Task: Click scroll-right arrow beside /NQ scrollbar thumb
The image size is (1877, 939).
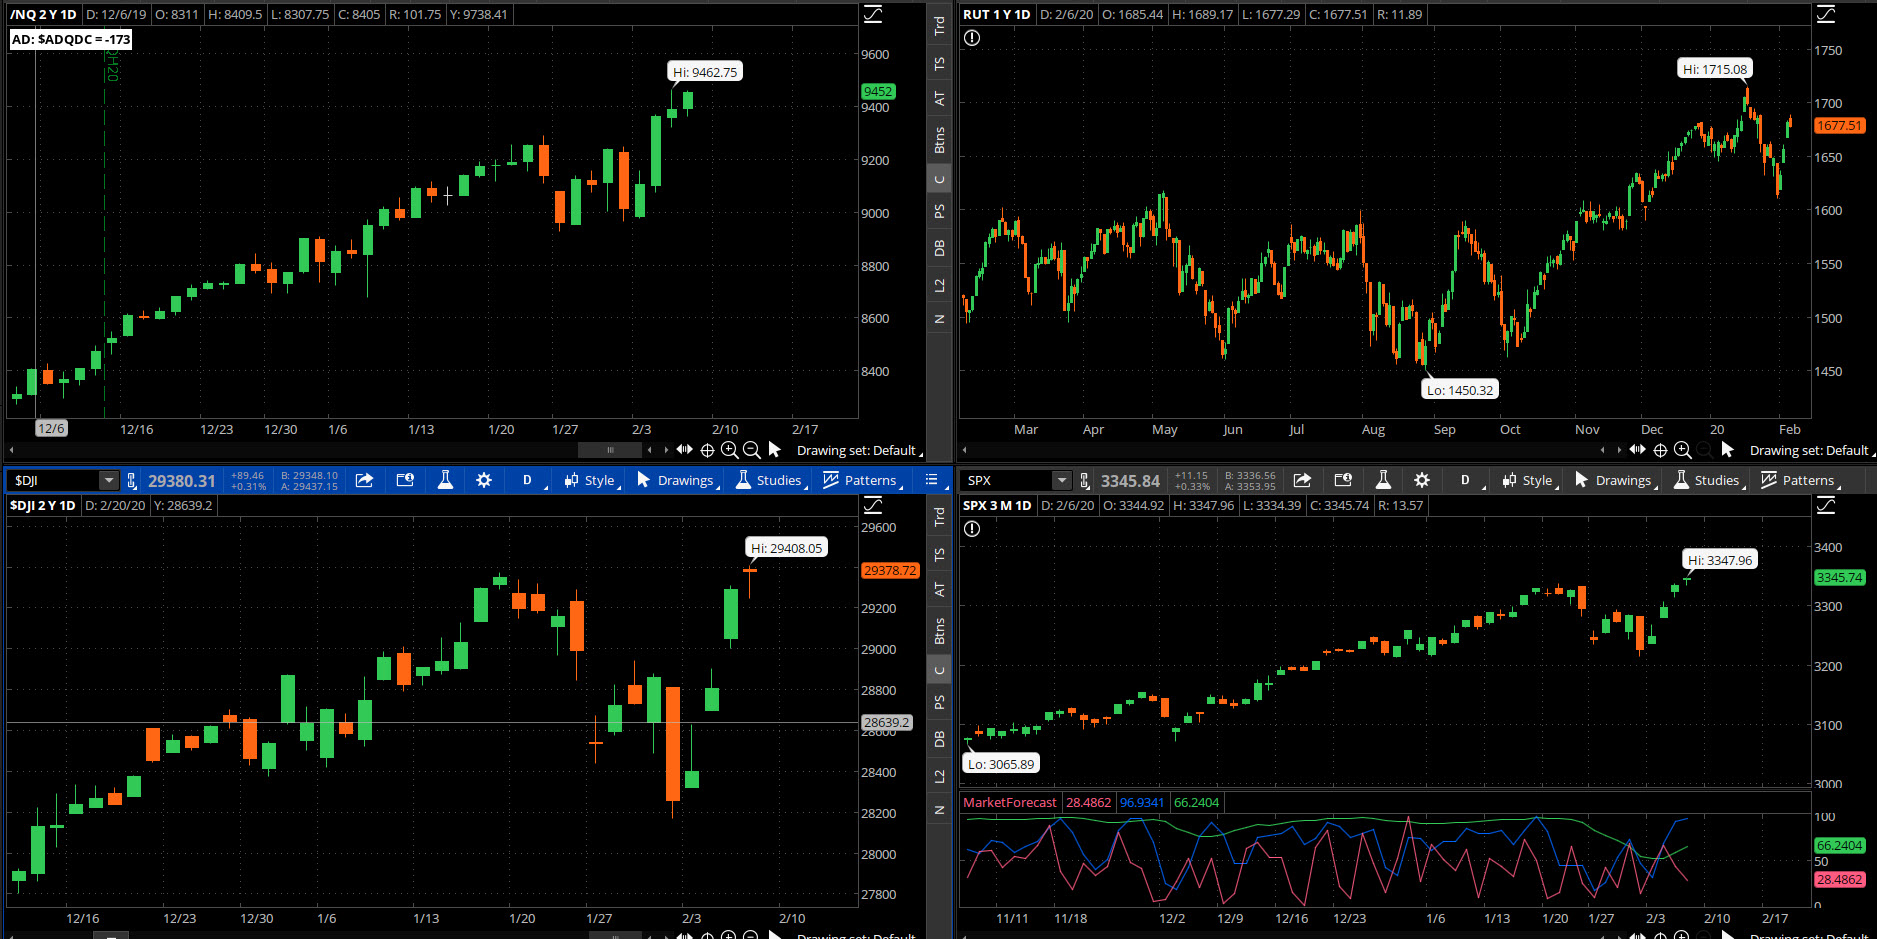Action: 666,450
